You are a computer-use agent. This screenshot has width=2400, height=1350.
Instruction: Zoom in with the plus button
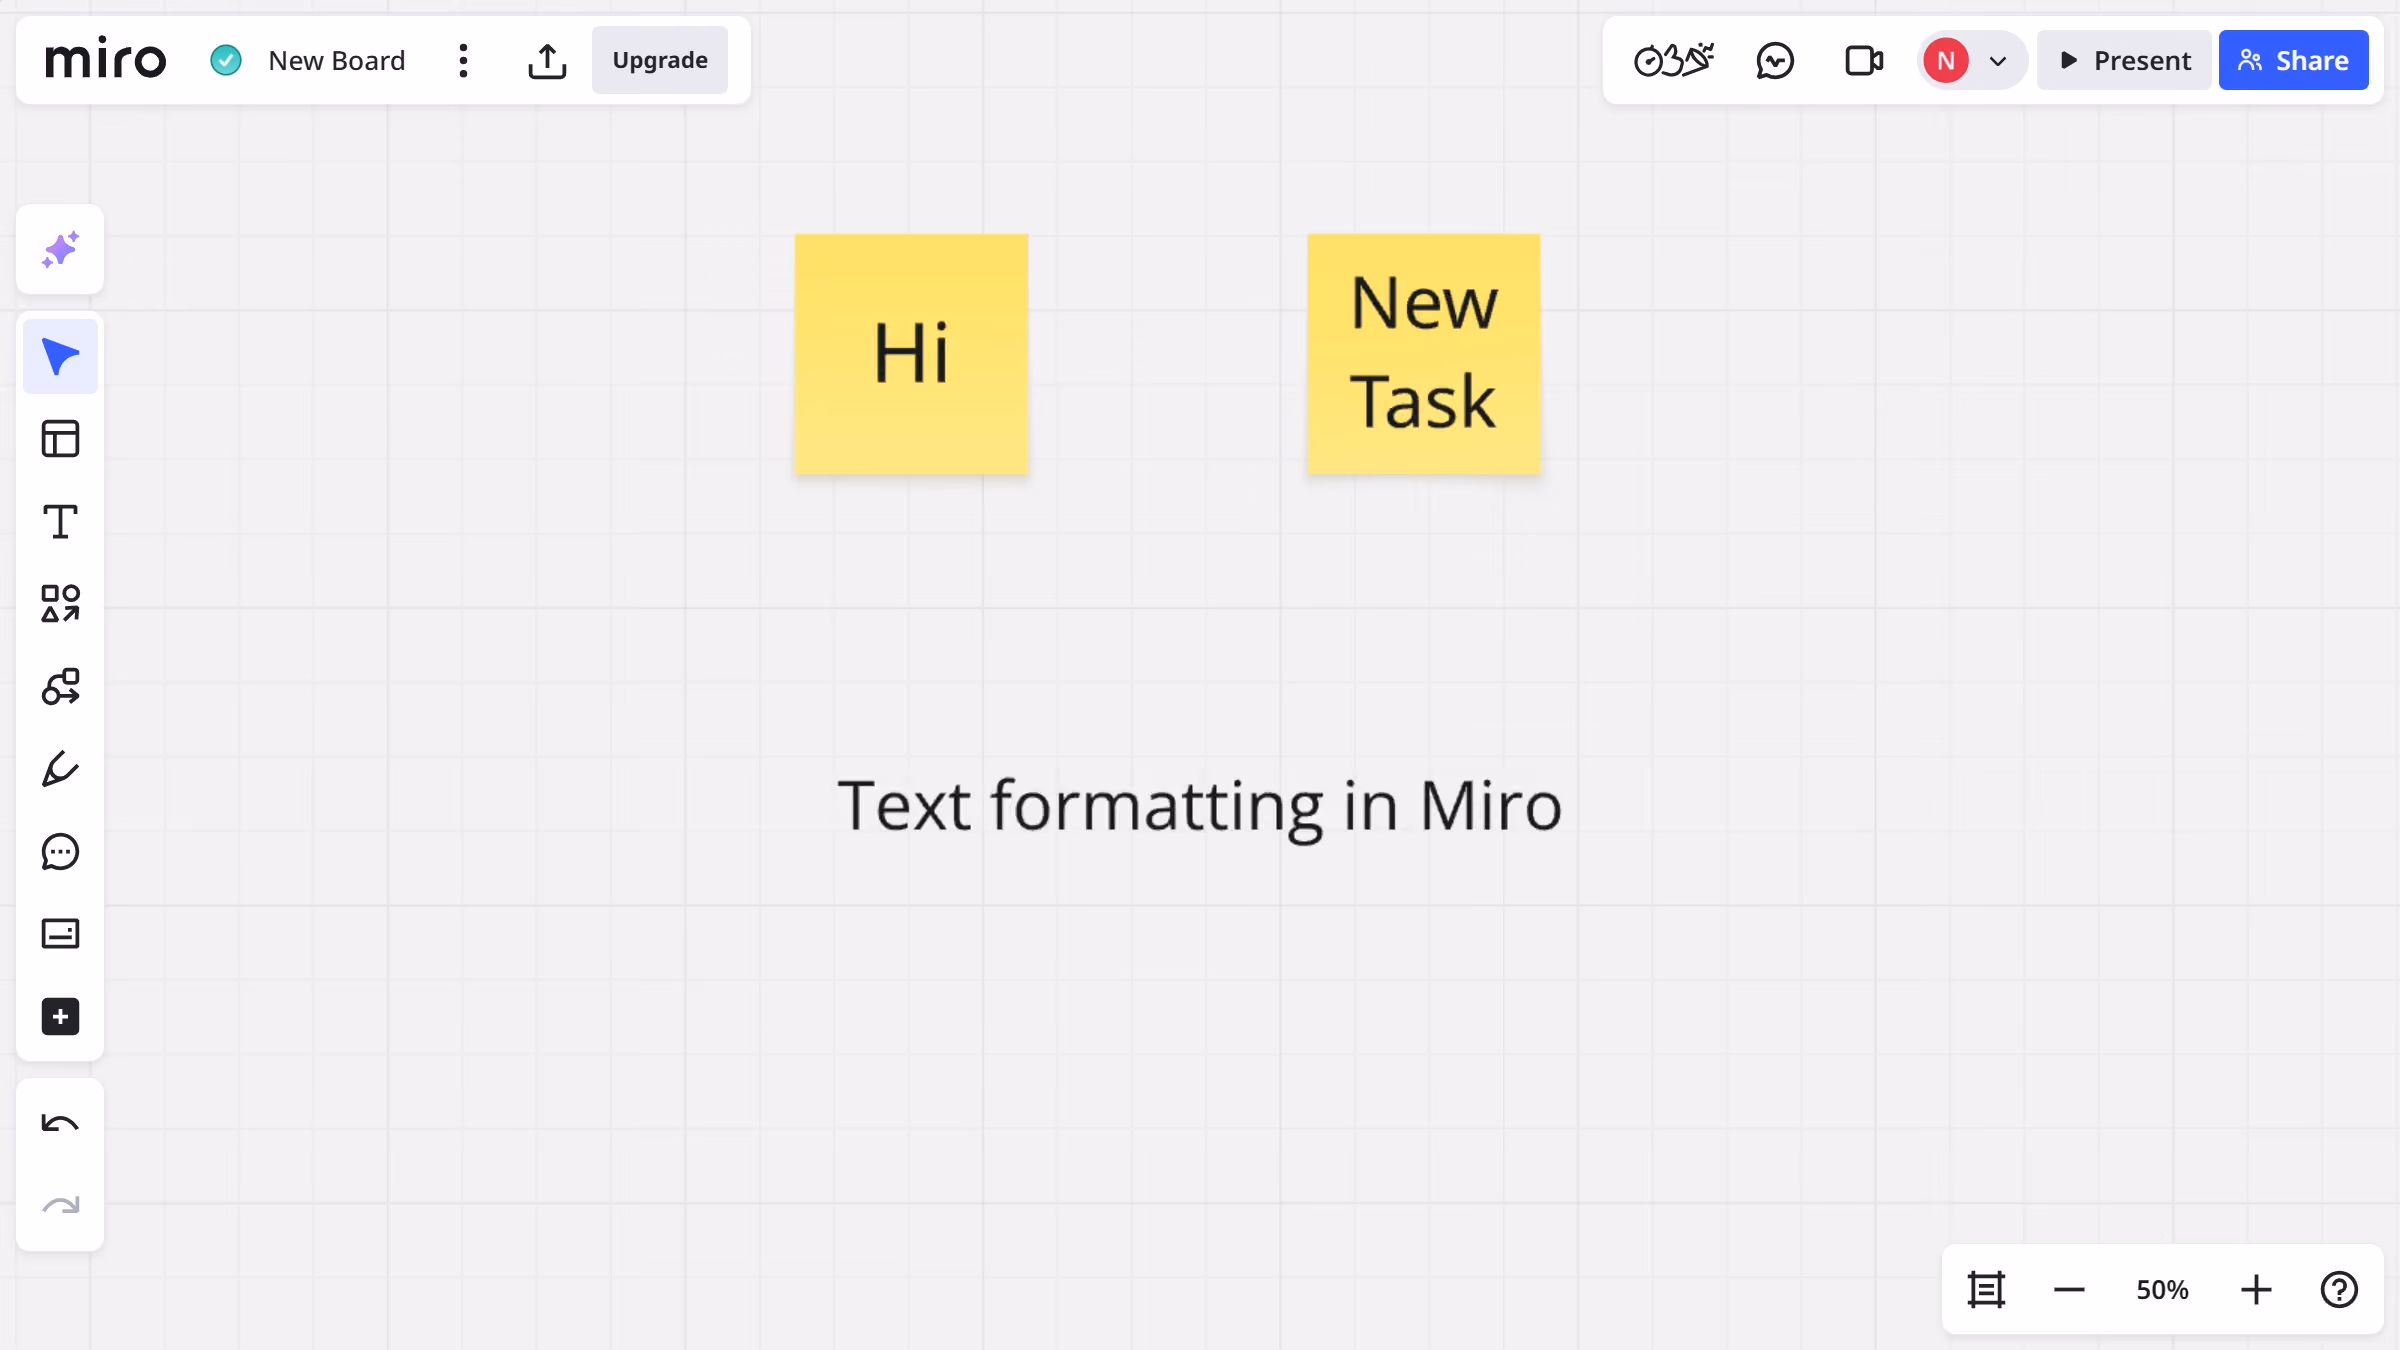tap(2256, 1289)
